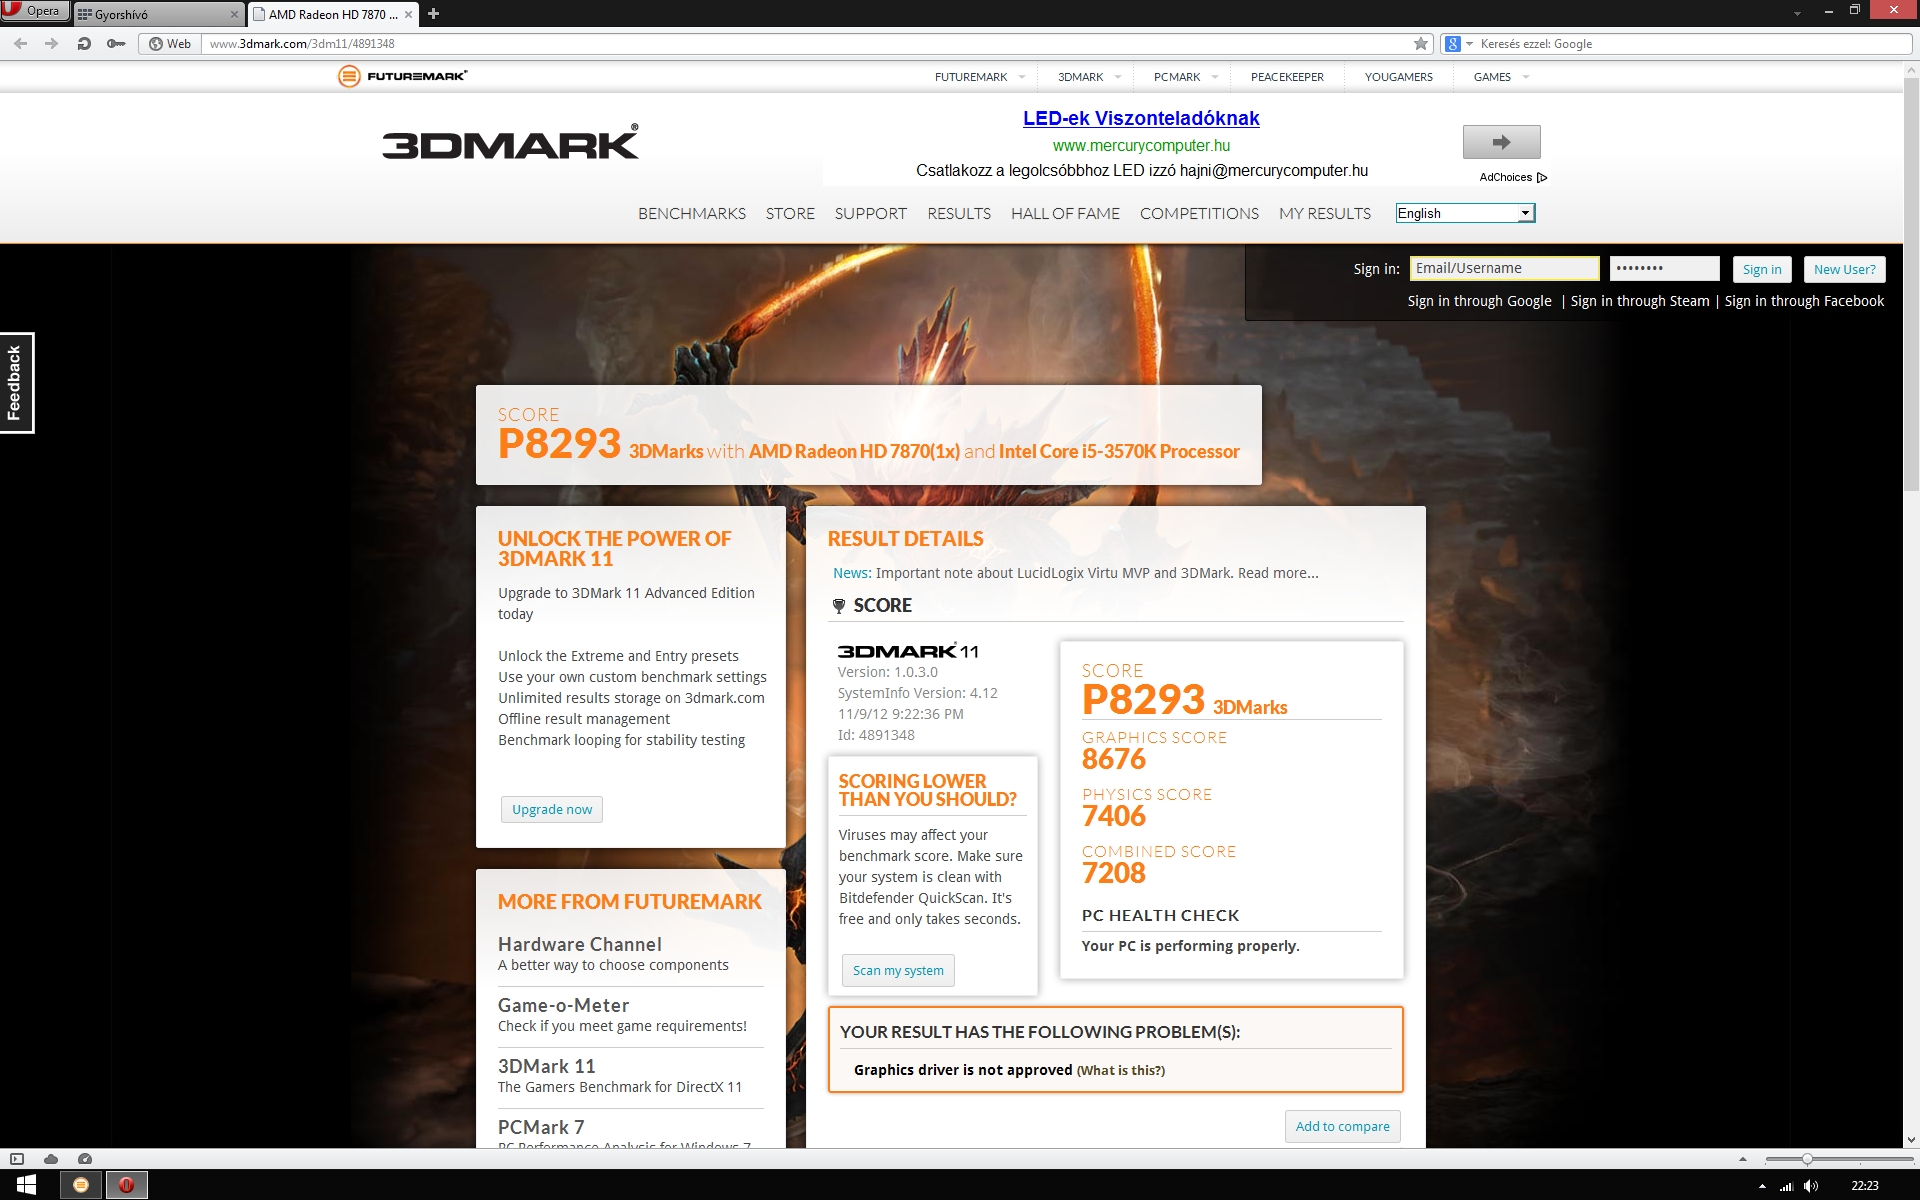The image size is (1920, 1200).
Task: Click the ad arrow button
Action: (1501, 142)
